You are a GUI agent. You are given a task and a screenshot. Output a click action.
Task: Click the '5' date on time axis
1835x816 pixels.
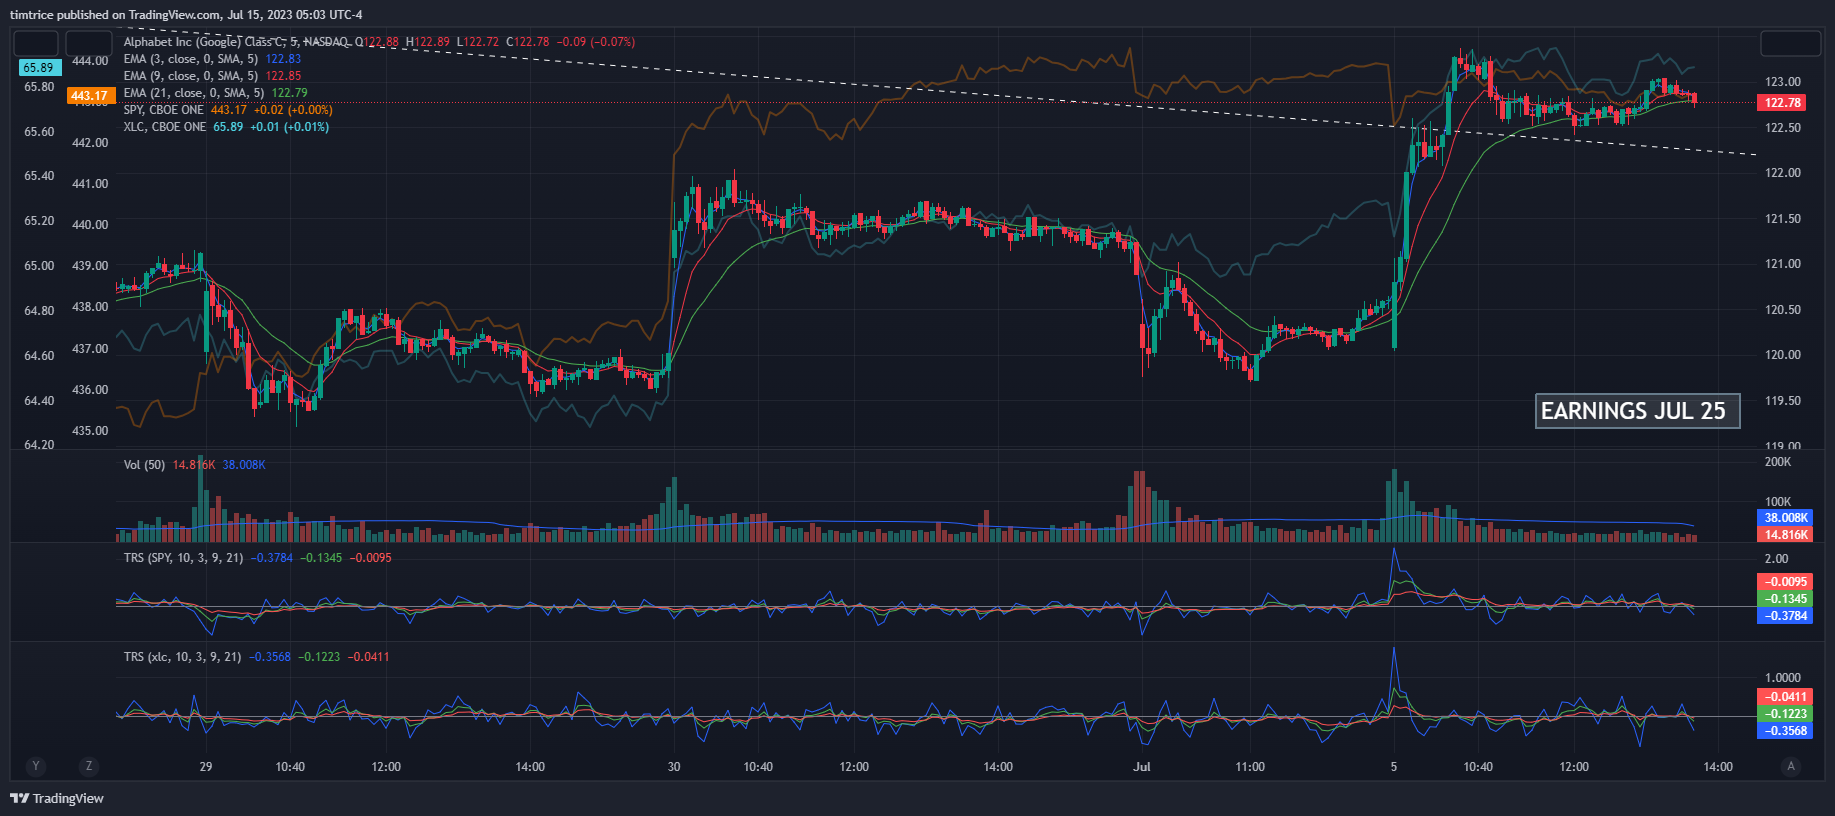click(1394, 767)
